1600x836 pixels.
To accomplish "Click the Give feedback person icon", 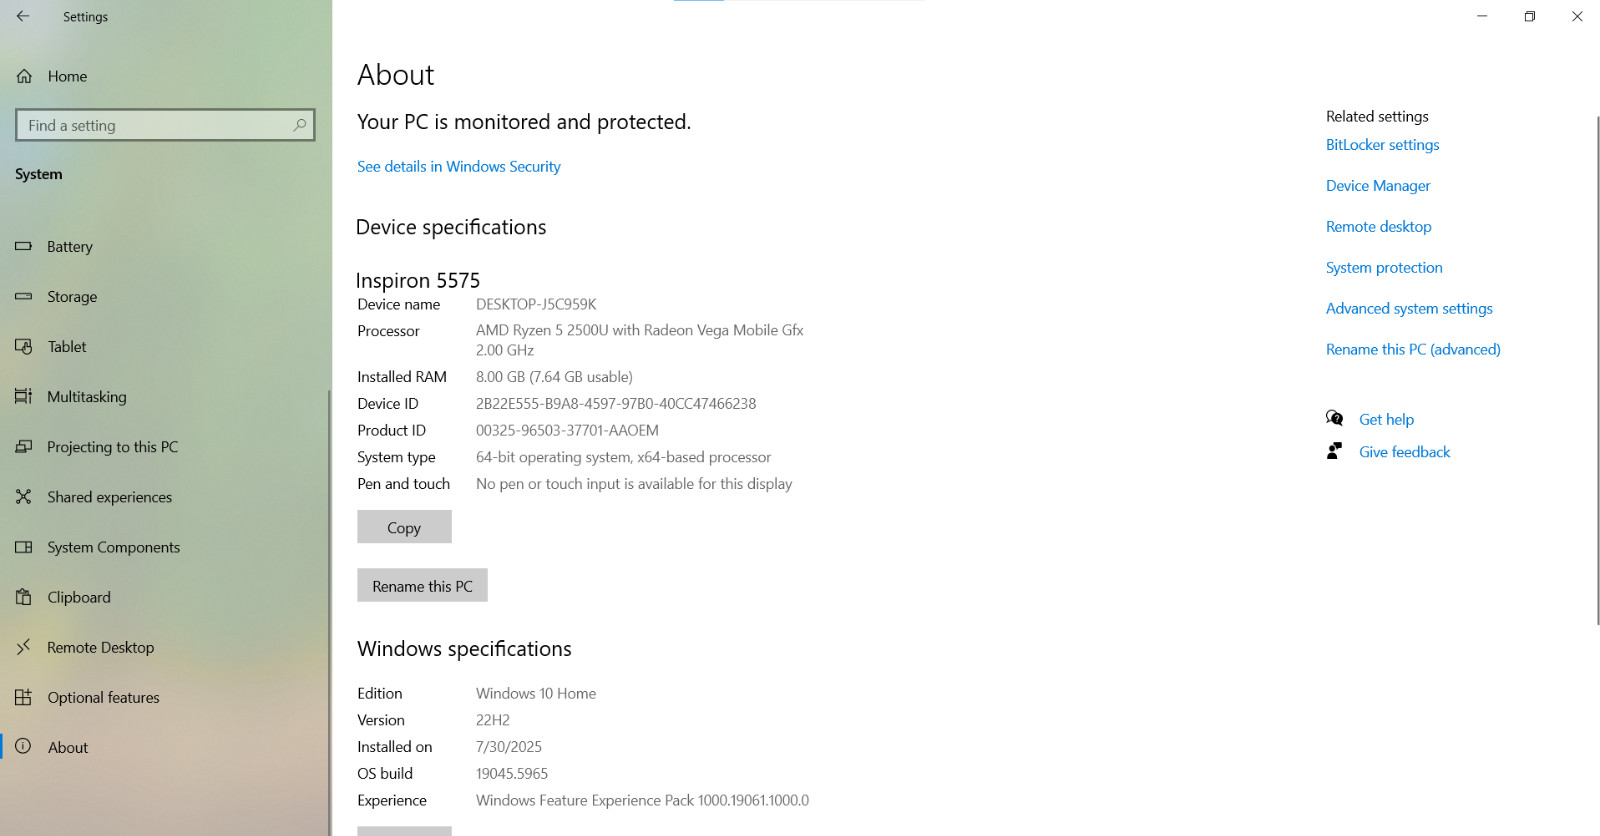I will 1334,451.
